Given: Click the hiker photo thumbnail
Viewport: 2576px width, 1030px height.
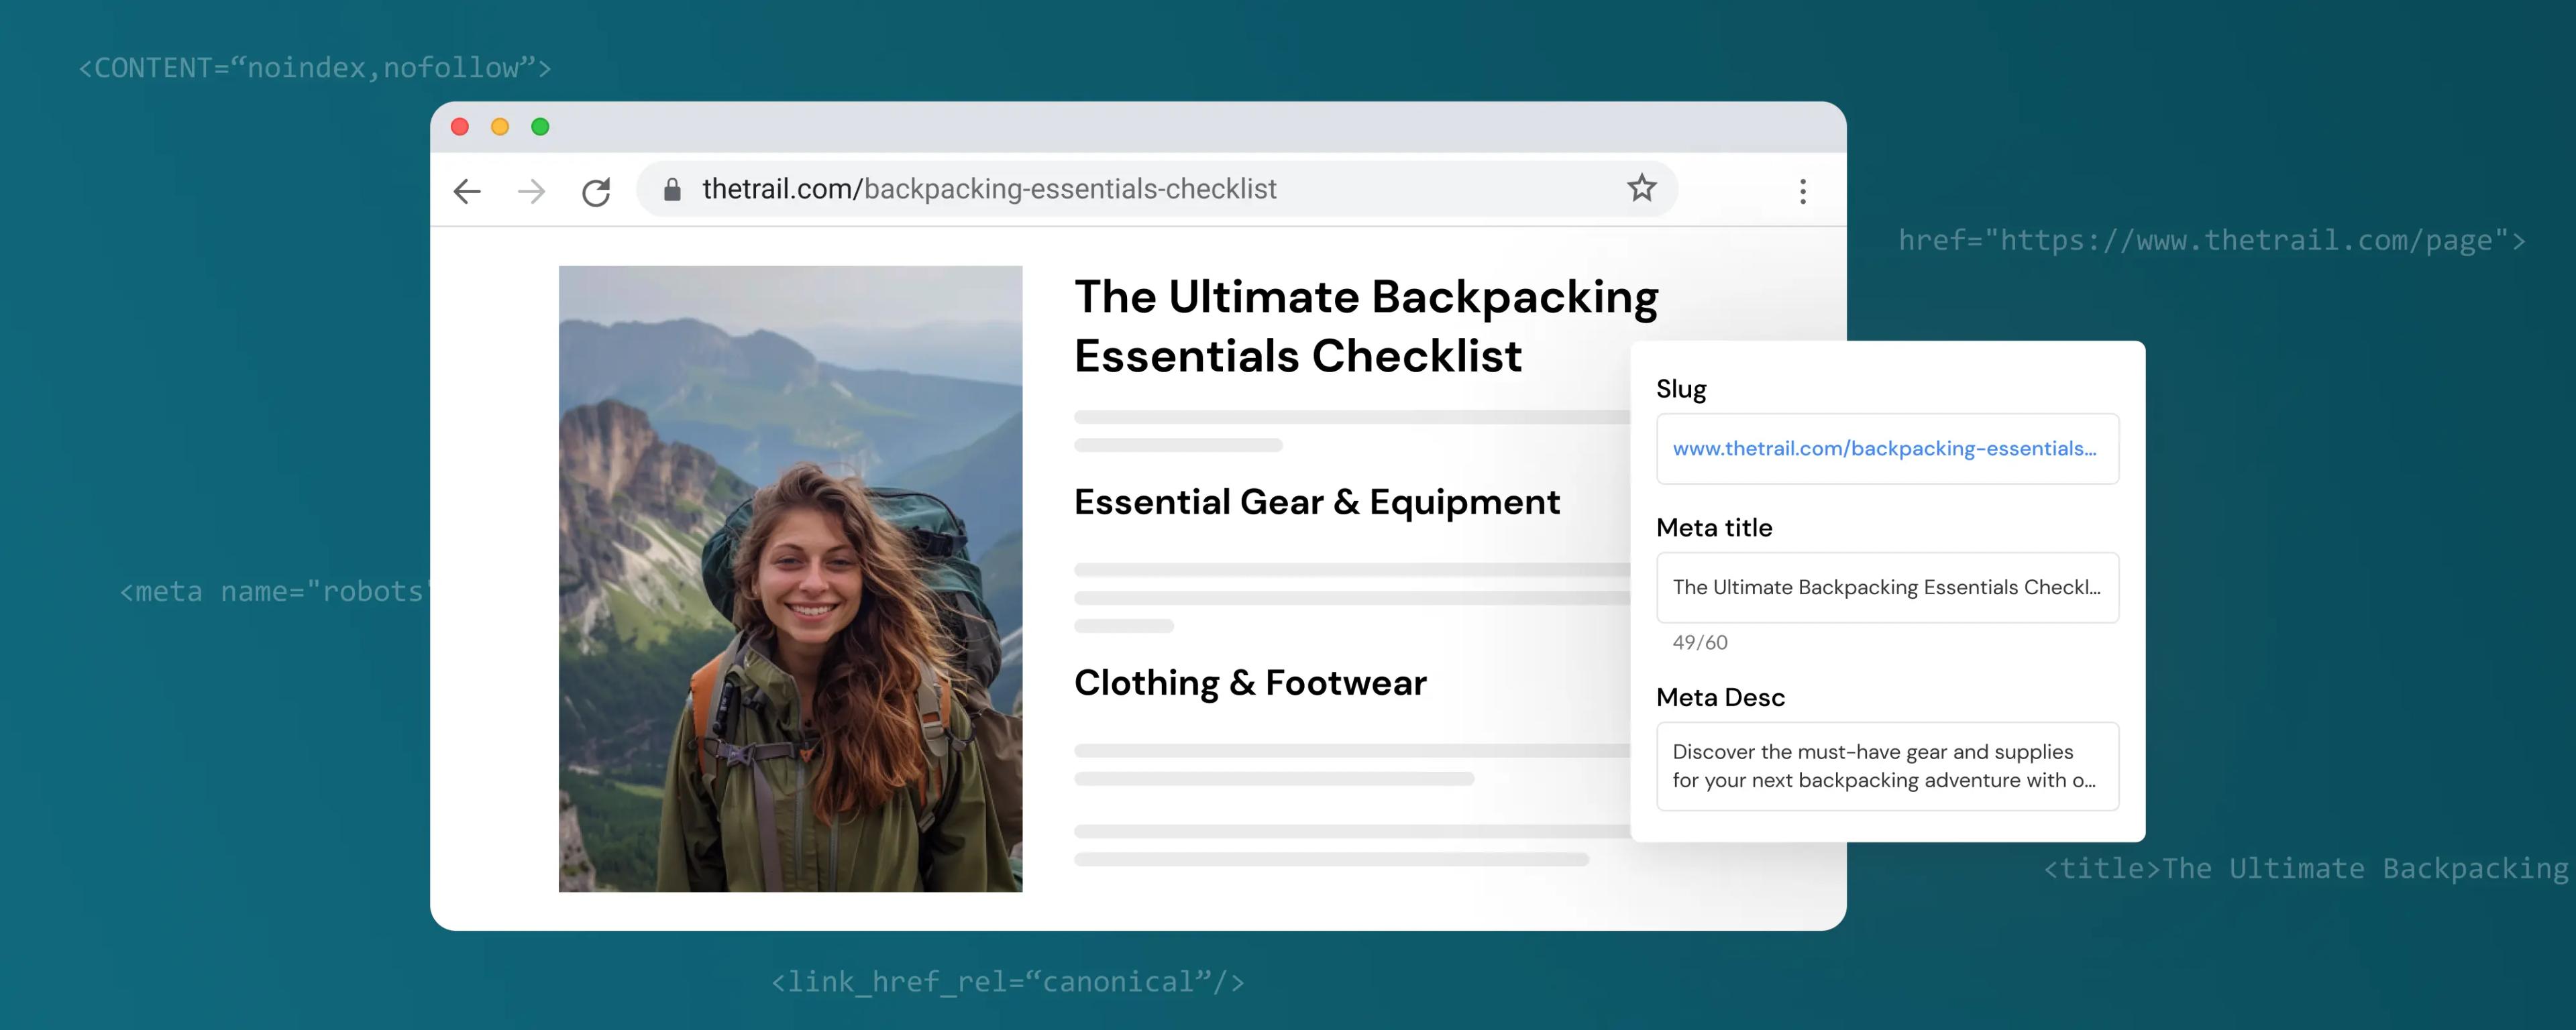Looking at the screenshot, I should click(791, 580).
